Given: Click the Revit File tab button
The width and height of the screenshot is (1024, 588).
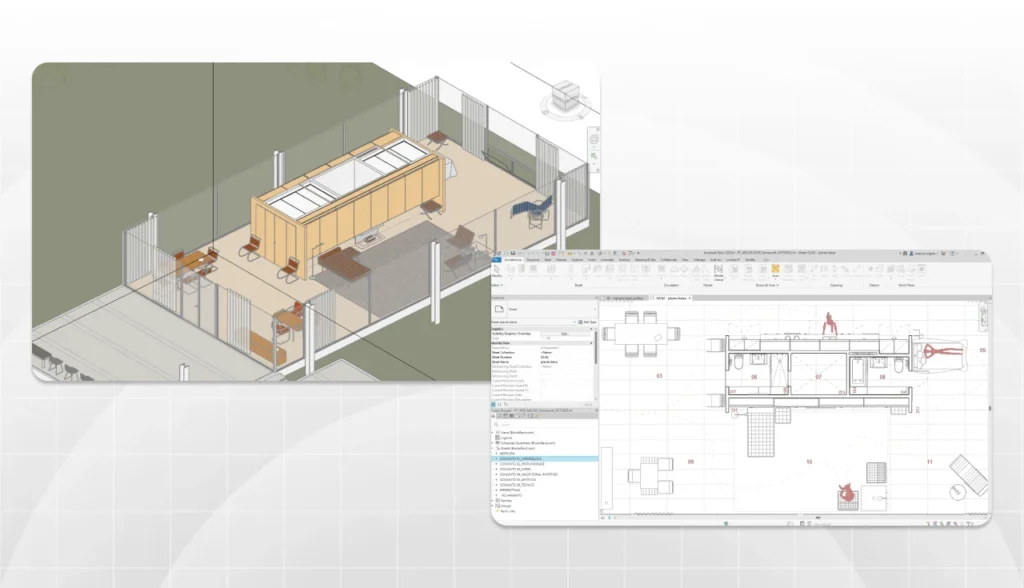Looking at the screenshot, I should coord(496,258).
